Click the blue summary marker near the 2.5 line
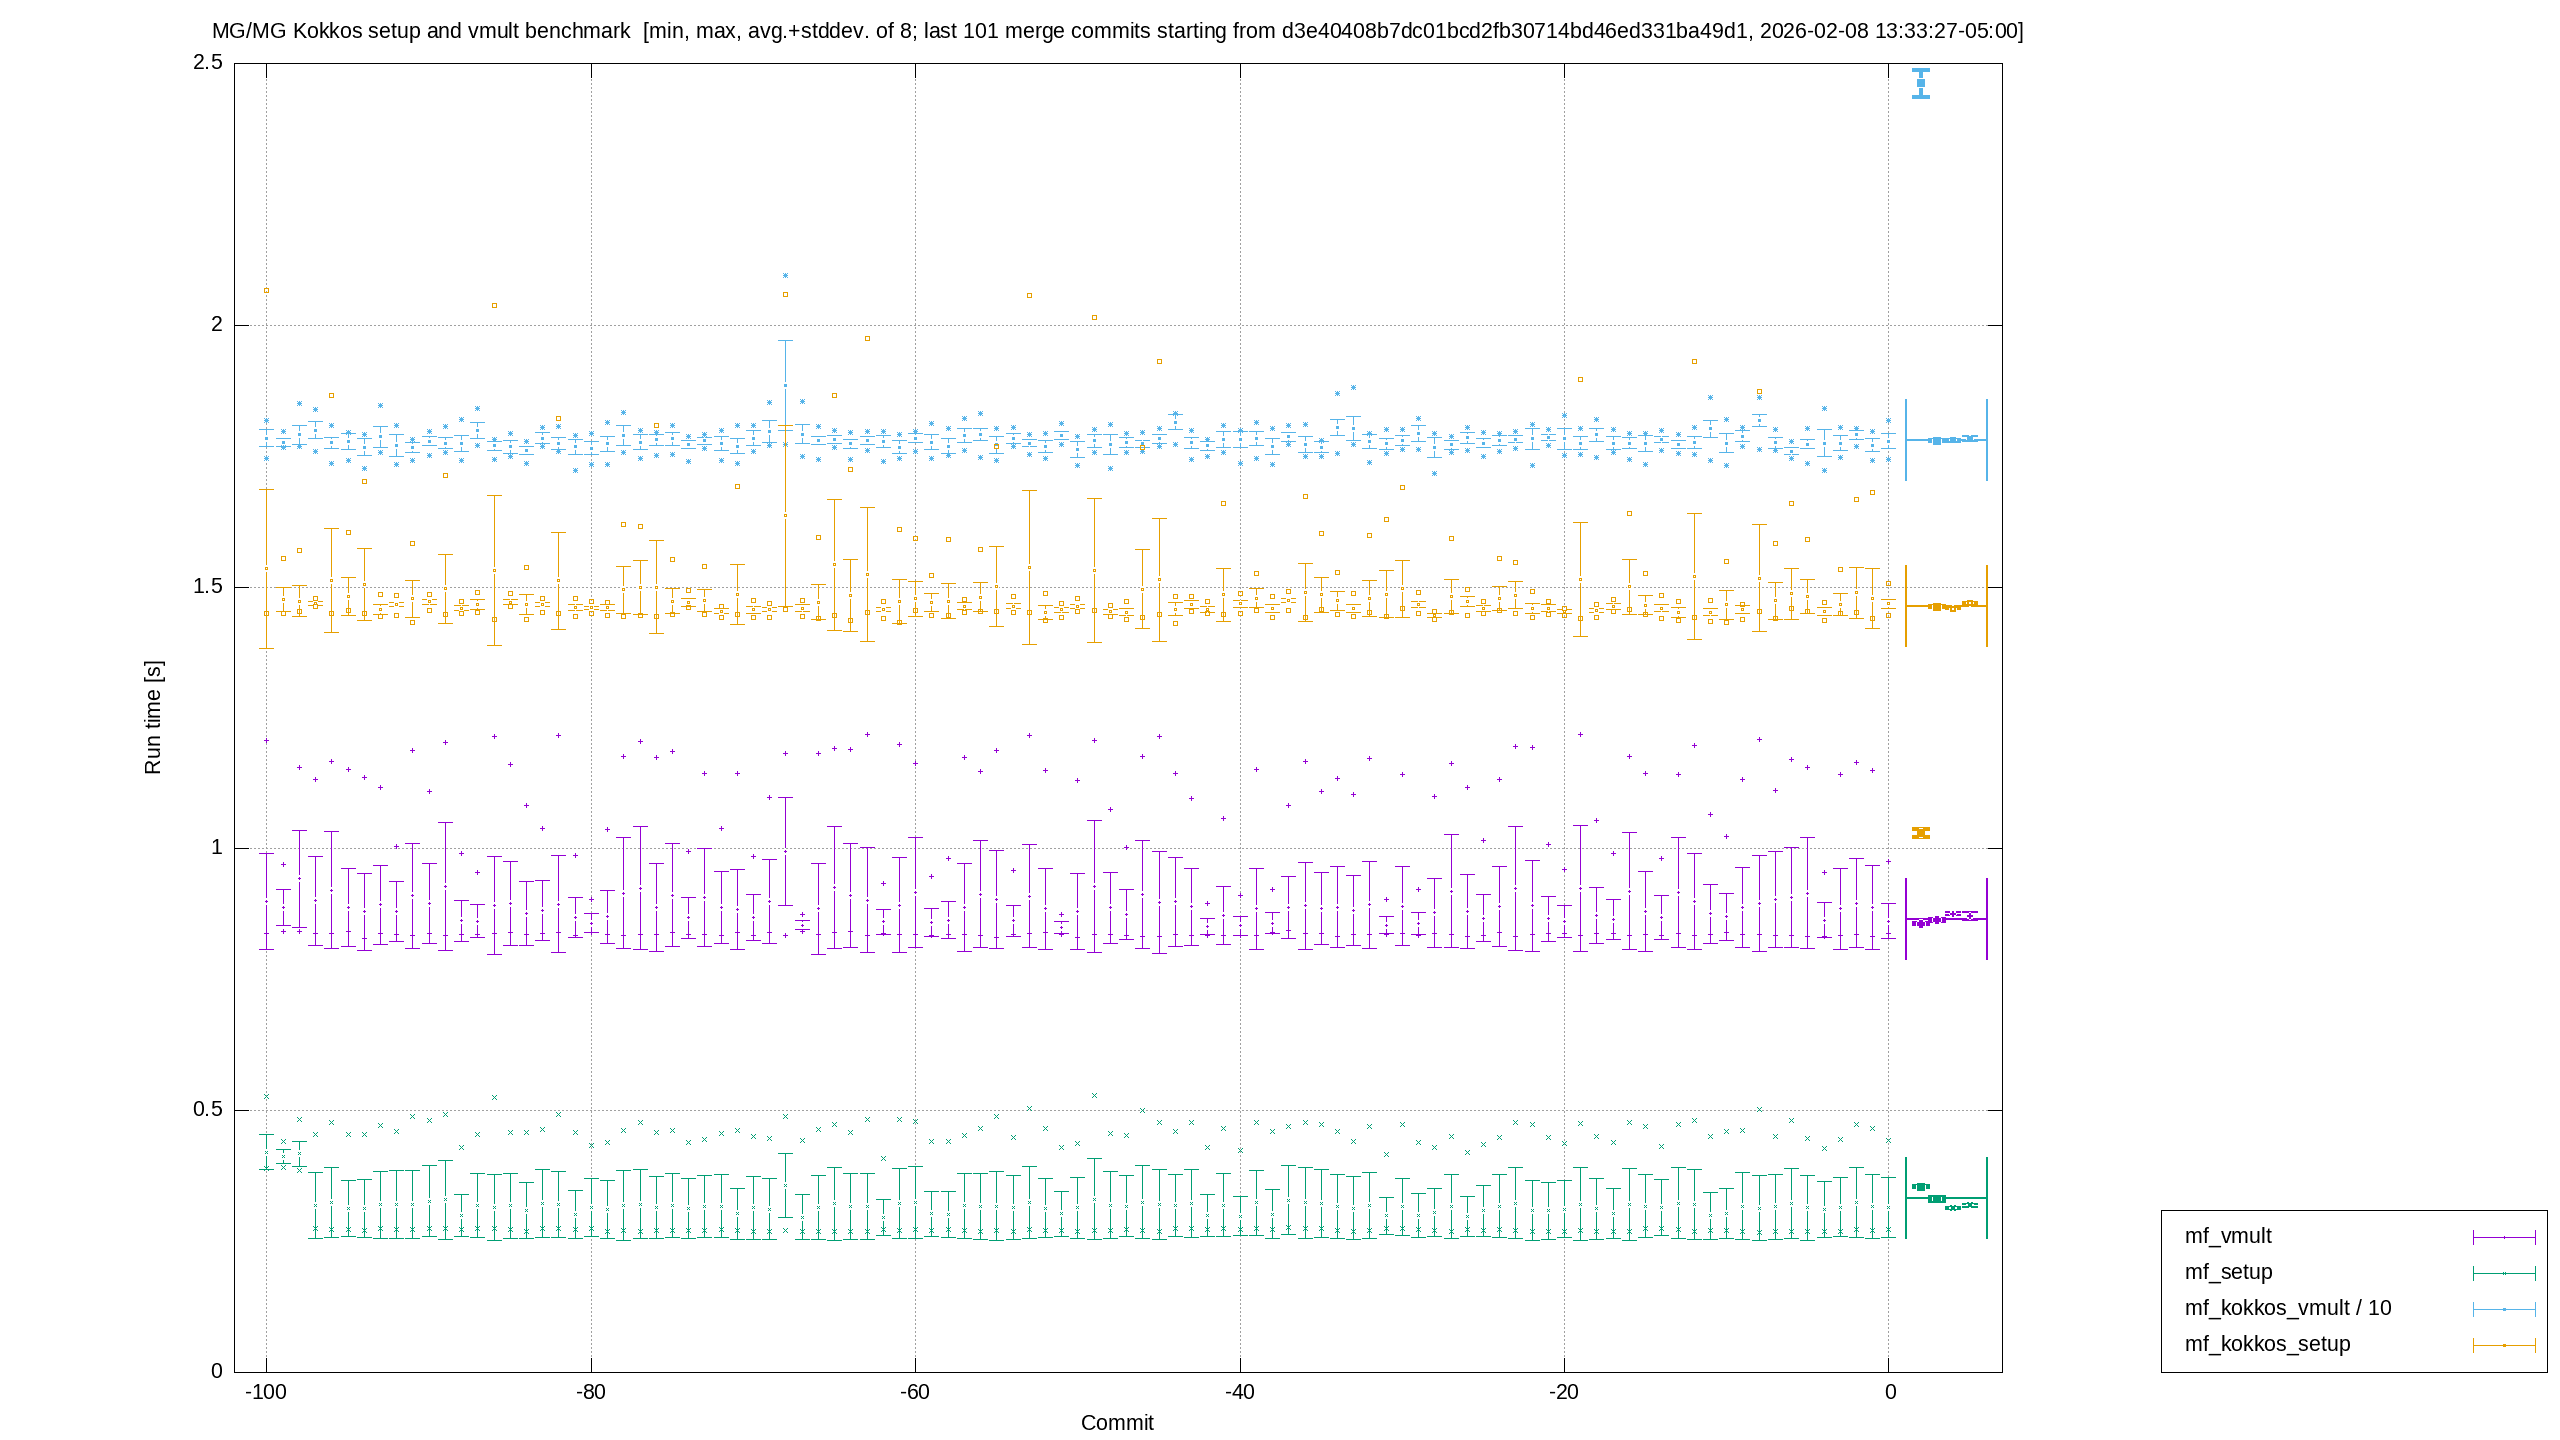Viewport: 2560px width, 1440px height. (x=1921, y=84)
